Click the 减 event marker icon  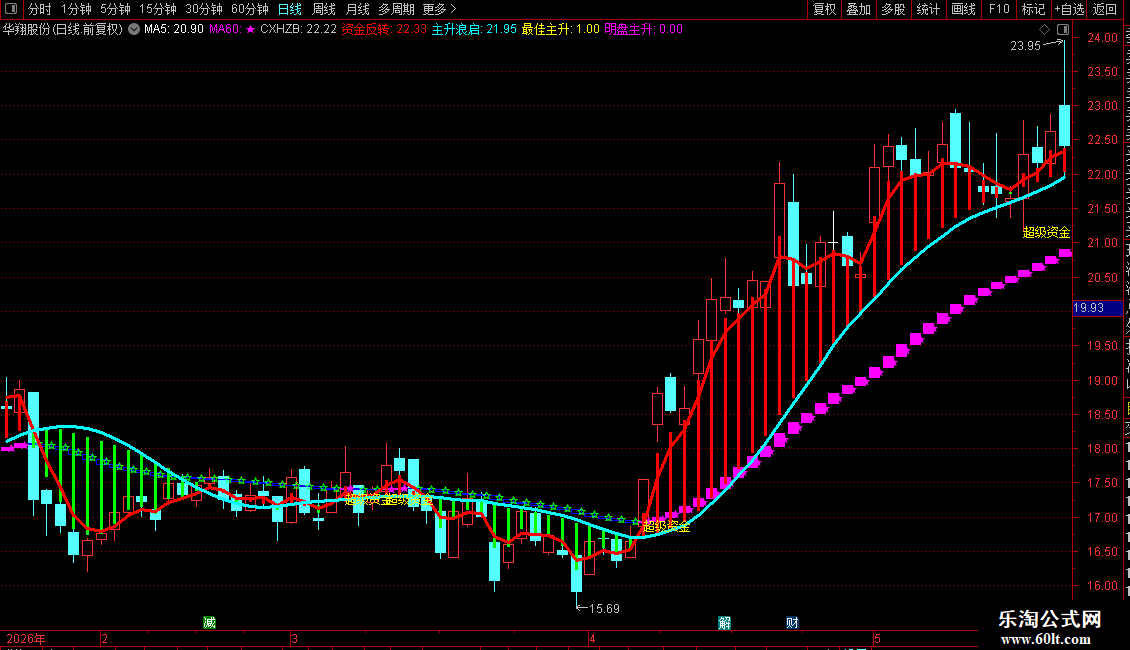coord(209,623)
